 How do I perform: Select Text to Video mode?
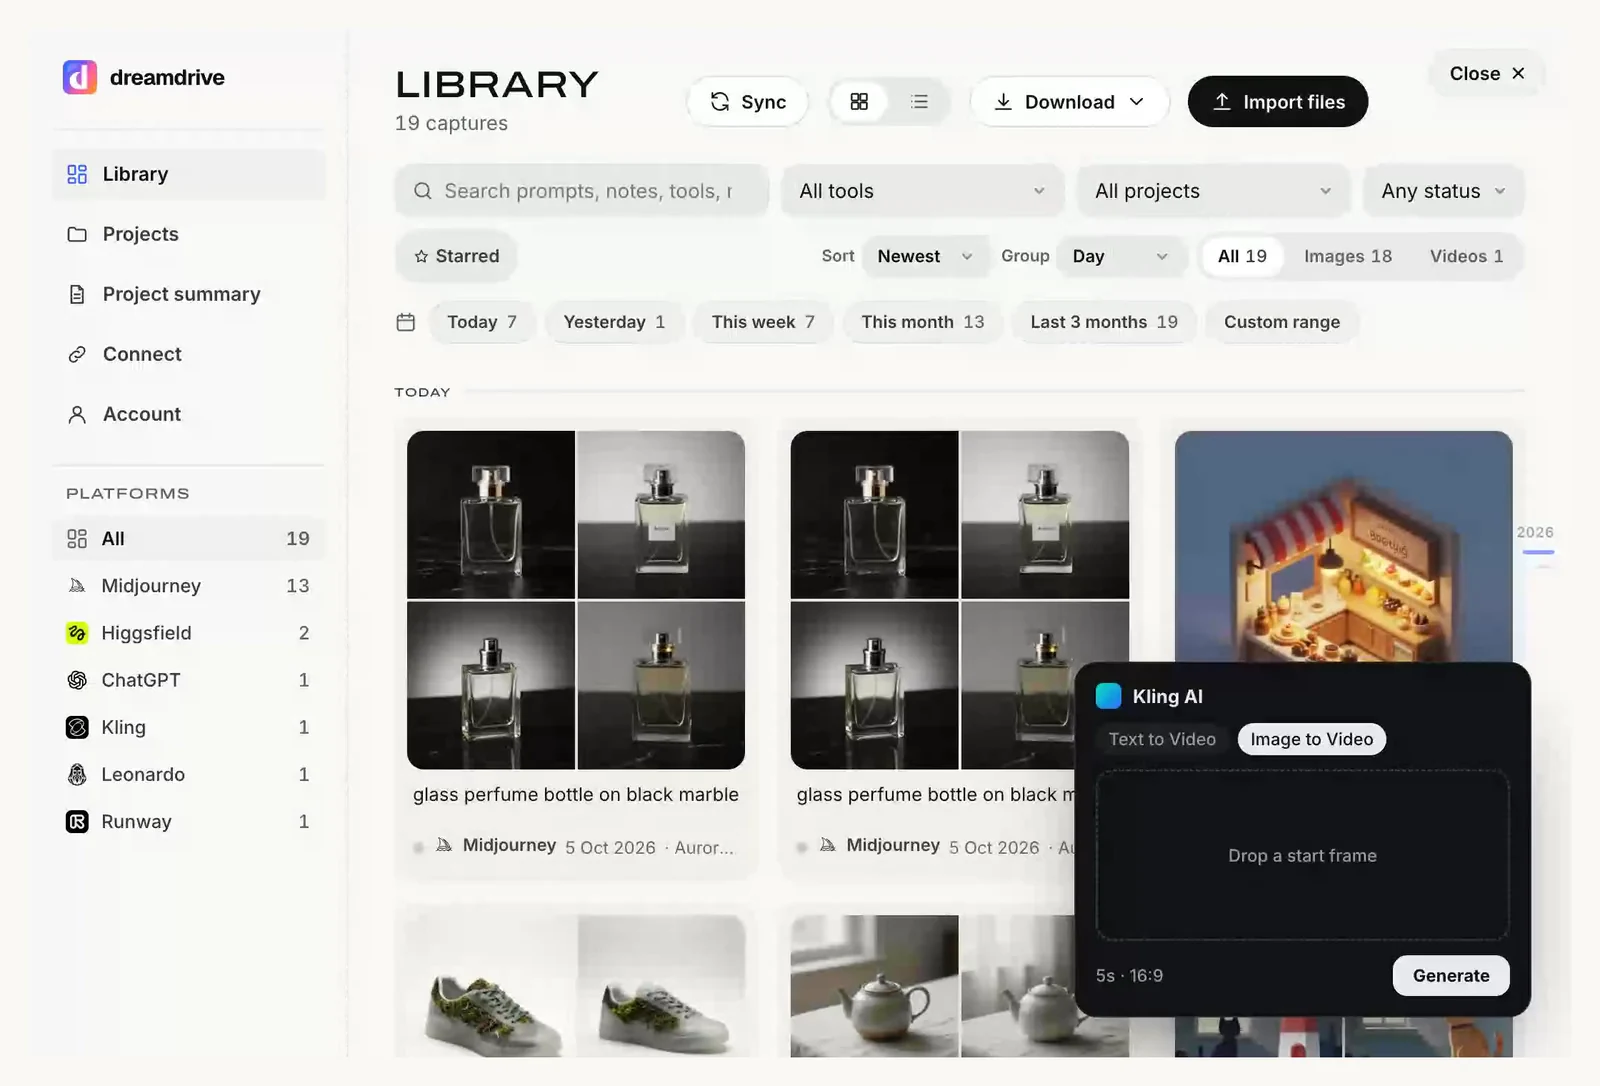(x=1162, y=739)
